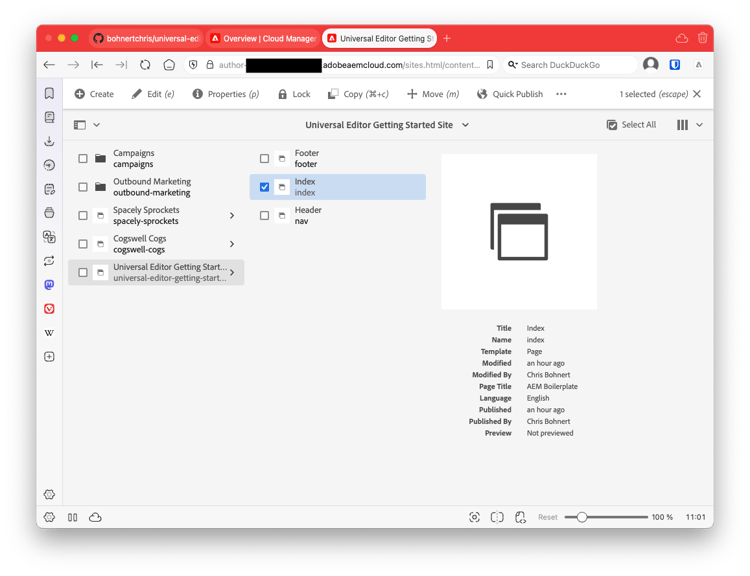The image size is (750, 576).
Task: Open the Reading List sidebar panel
Action: (49, 117)
